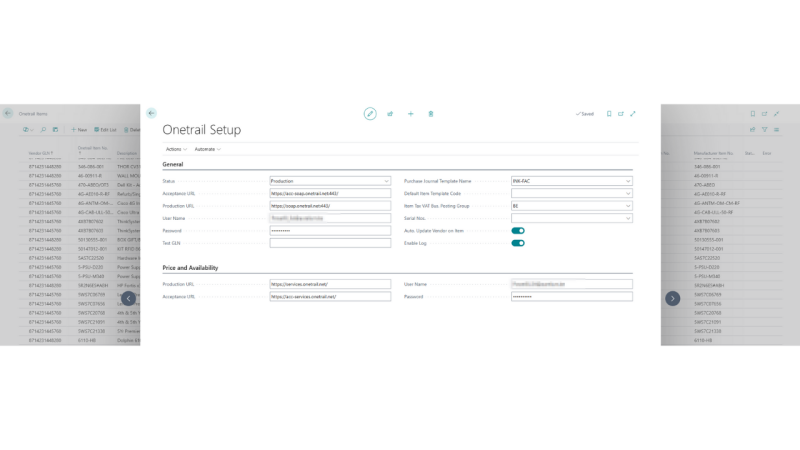Collapse the Price and Availability section header
The height and width of the screenshot is (450, 800).
(x=190, y=267)
